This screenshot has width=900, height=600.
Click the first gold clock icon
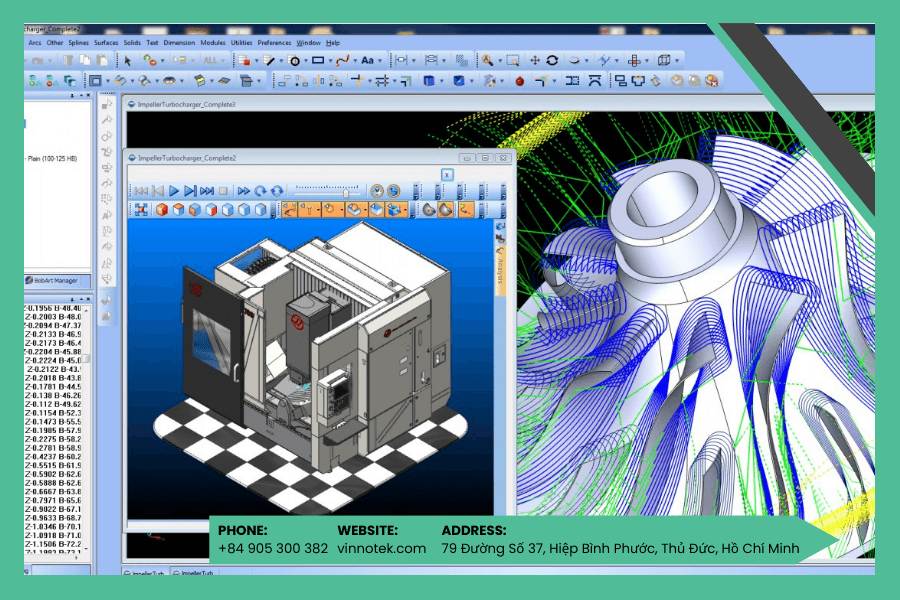point(377,191)
